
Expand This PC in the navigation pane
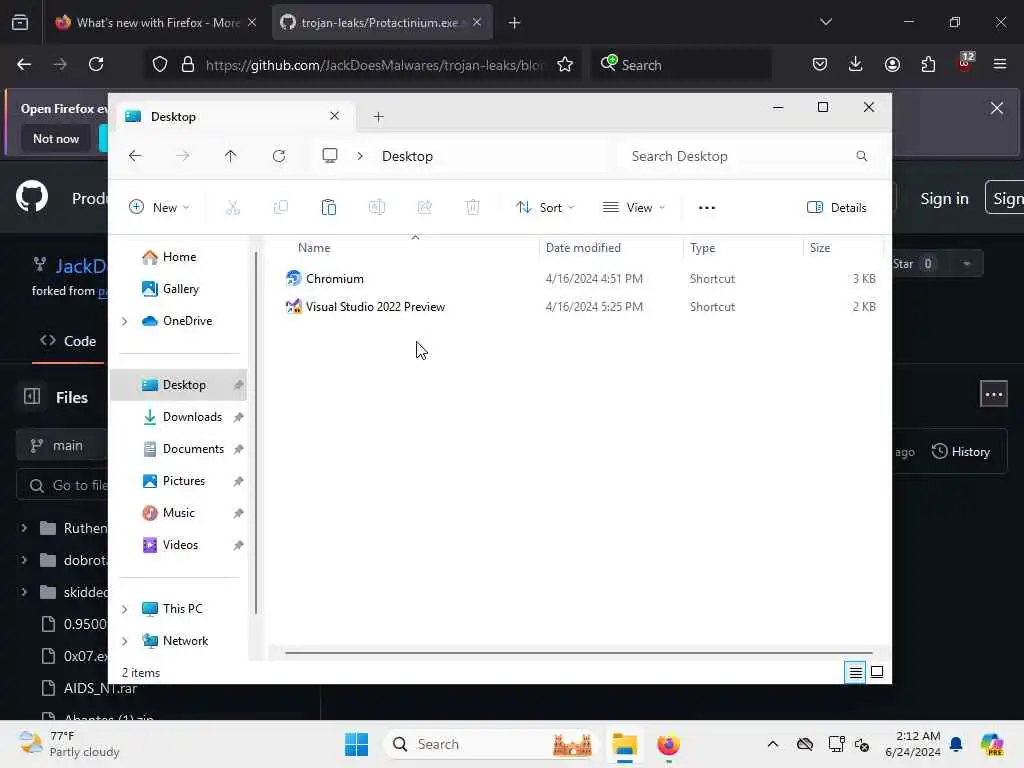point(124,609)
